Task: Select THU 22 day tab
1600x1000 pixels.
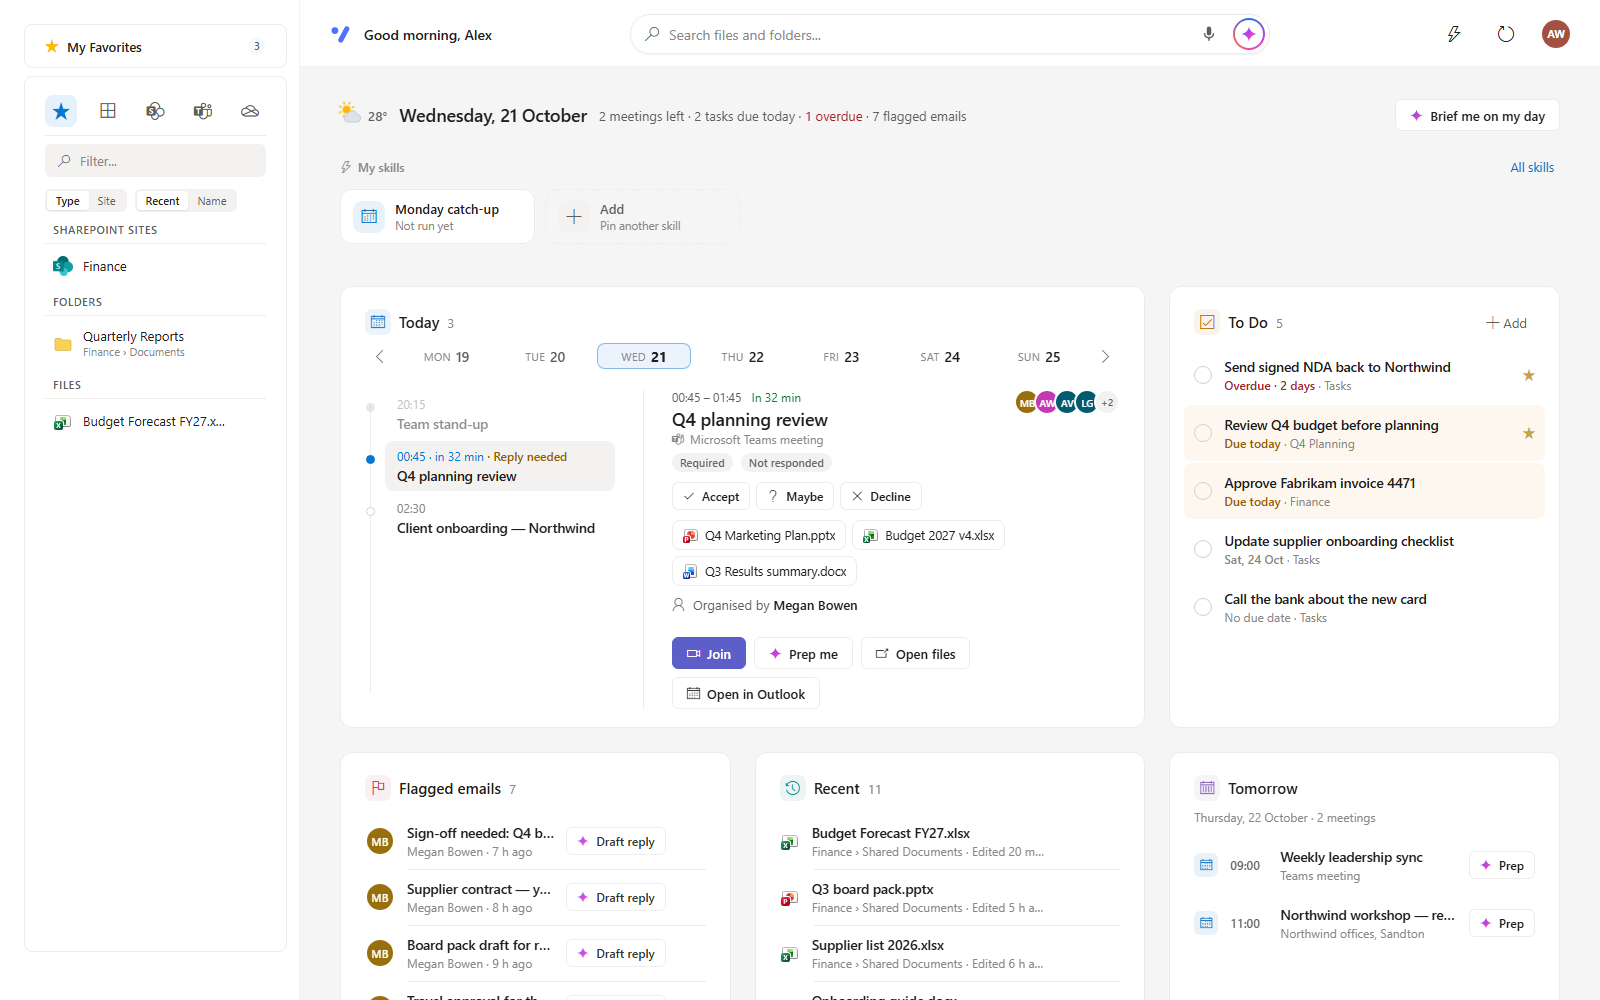Action: 742,357
